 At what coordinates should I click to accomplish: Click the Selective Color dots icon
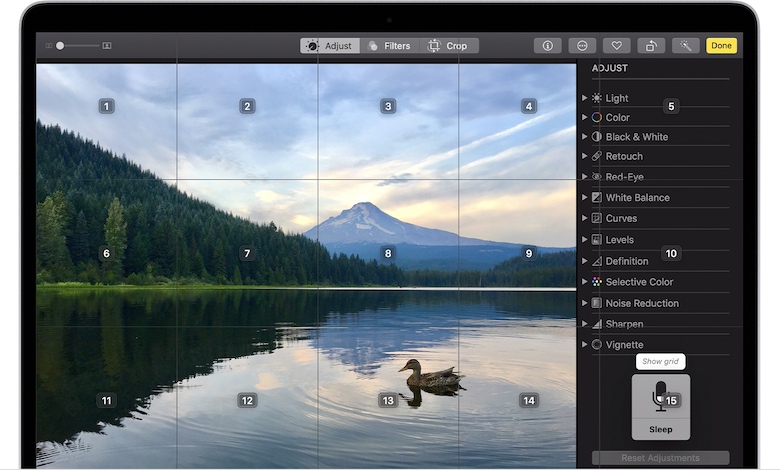point(597,282)
